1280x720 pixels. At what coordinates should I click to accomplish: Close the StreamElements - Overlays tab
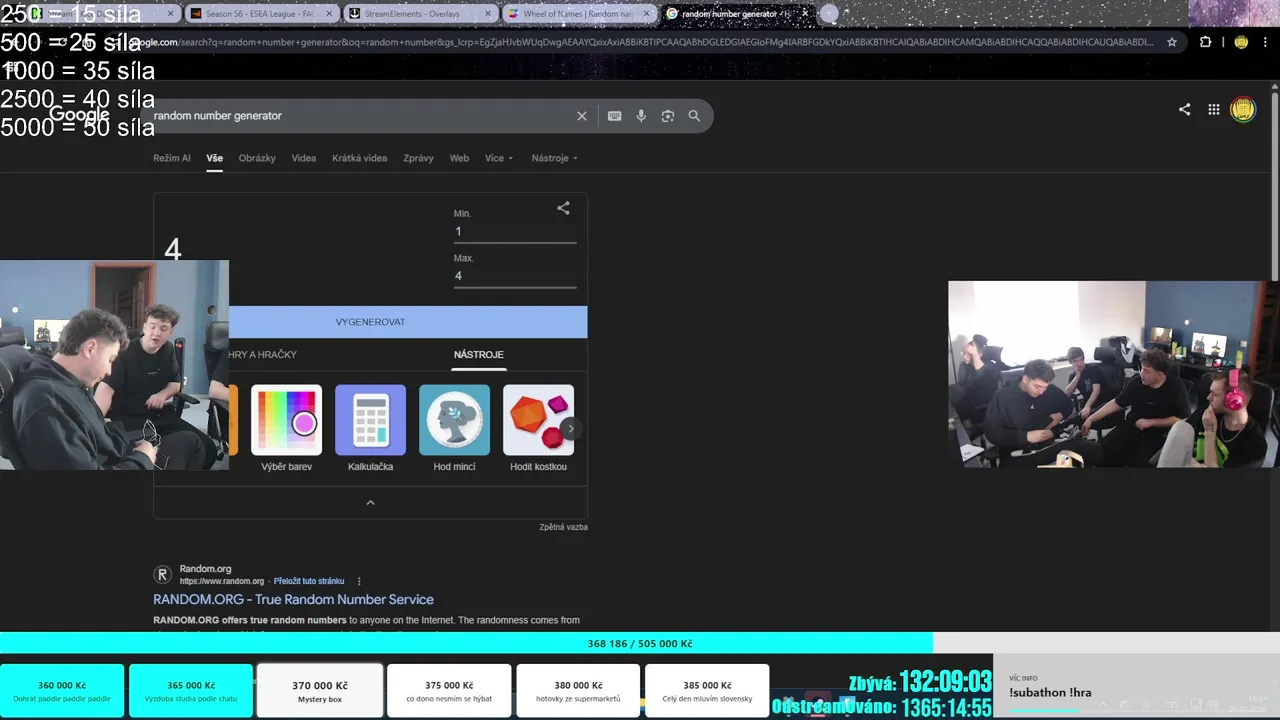[489, 14]
